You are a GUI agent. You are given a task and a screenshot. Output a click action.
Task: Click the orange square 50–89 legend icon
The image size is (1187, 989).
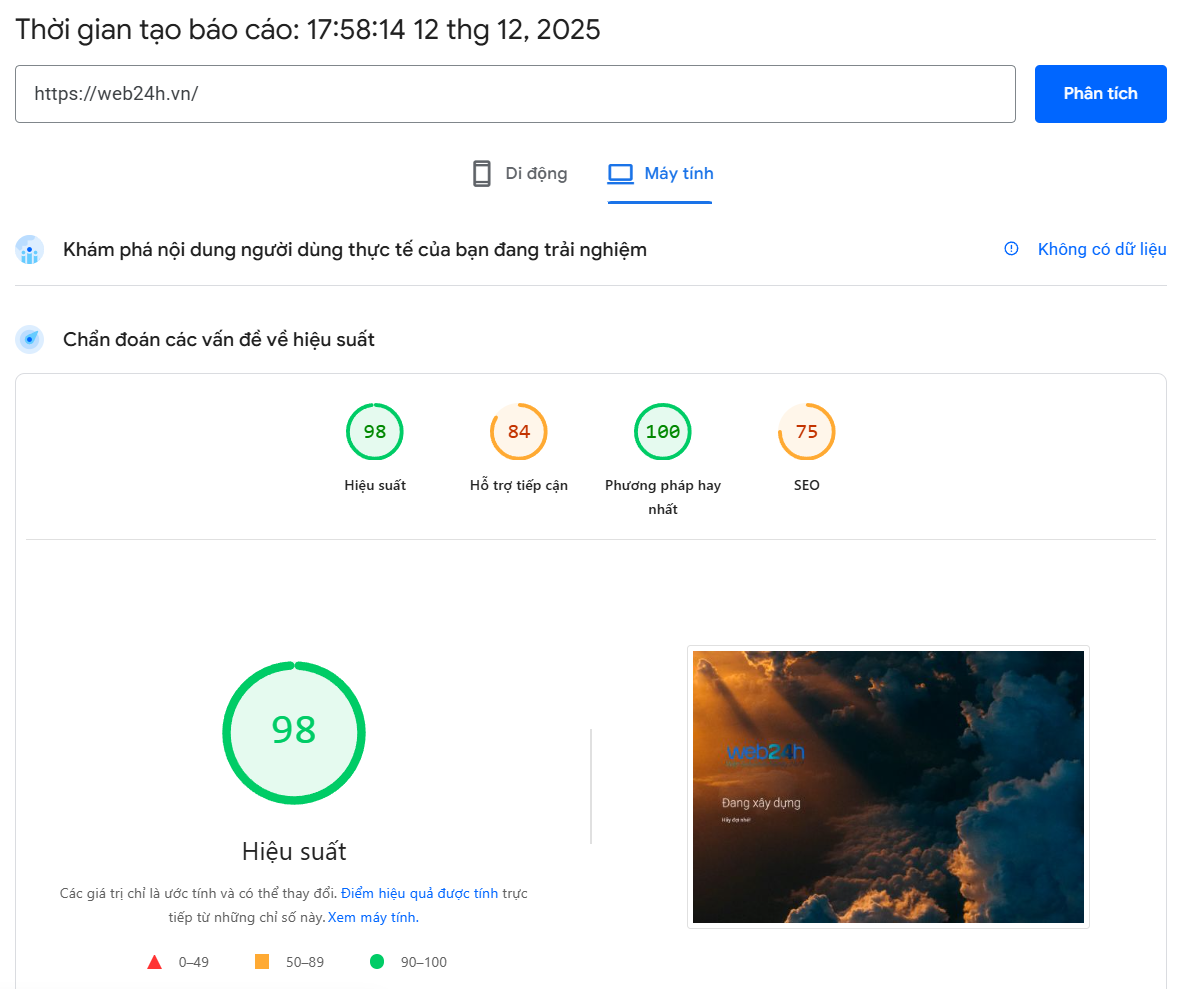(x=262, y=962)
